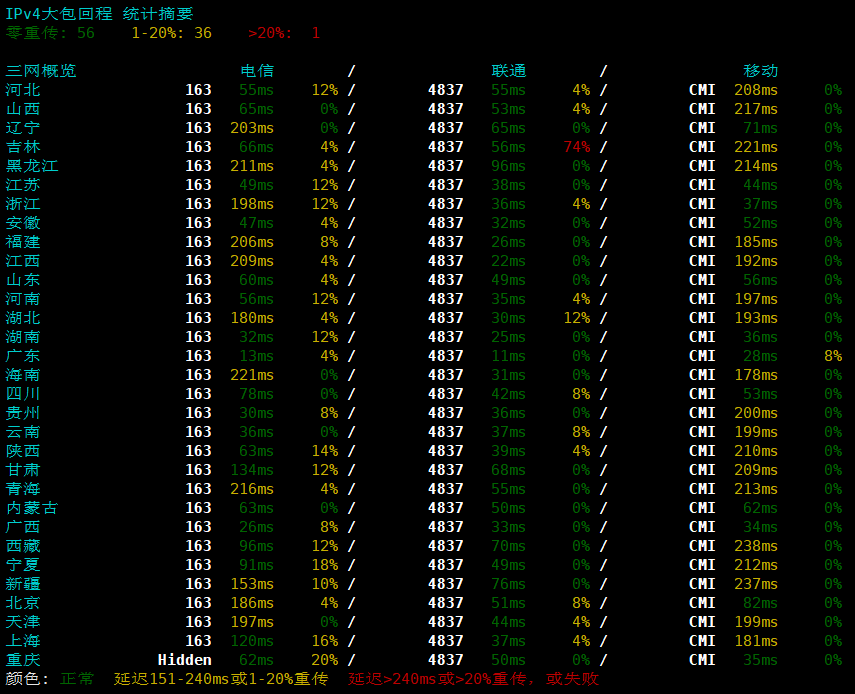The width and height of the screenshot is (855, 694).
Task: Click the 14% telecom loss for 陕西
Action: tap(325, 451)
